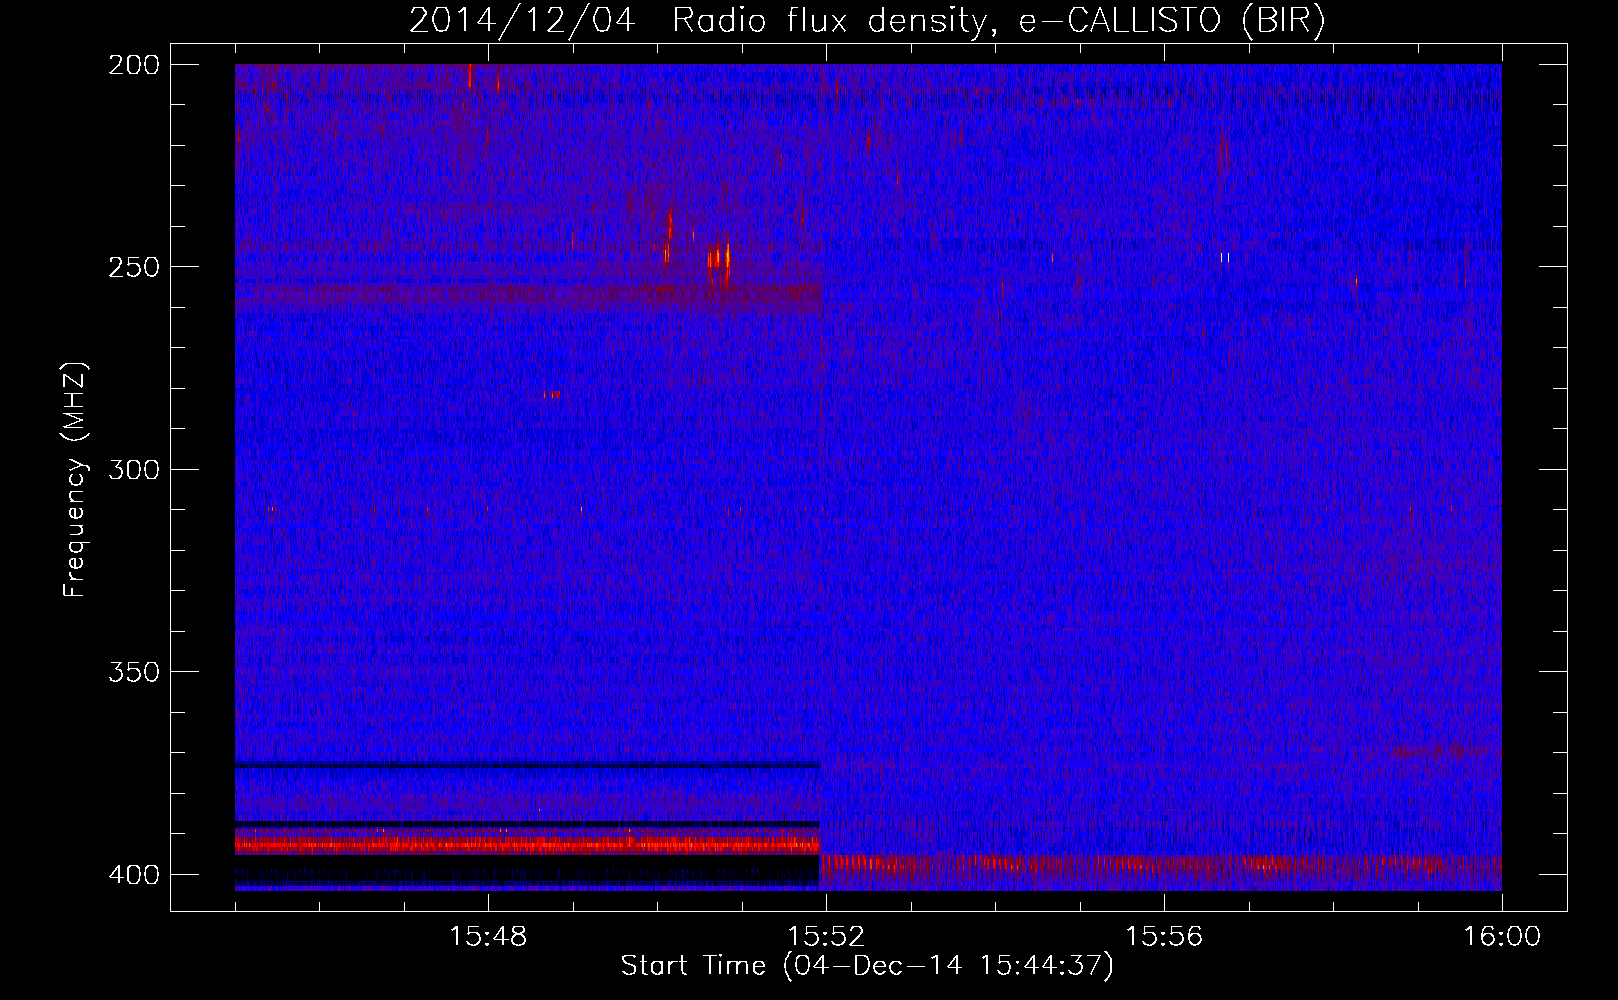Click the 200 frequency tick label

133,65
